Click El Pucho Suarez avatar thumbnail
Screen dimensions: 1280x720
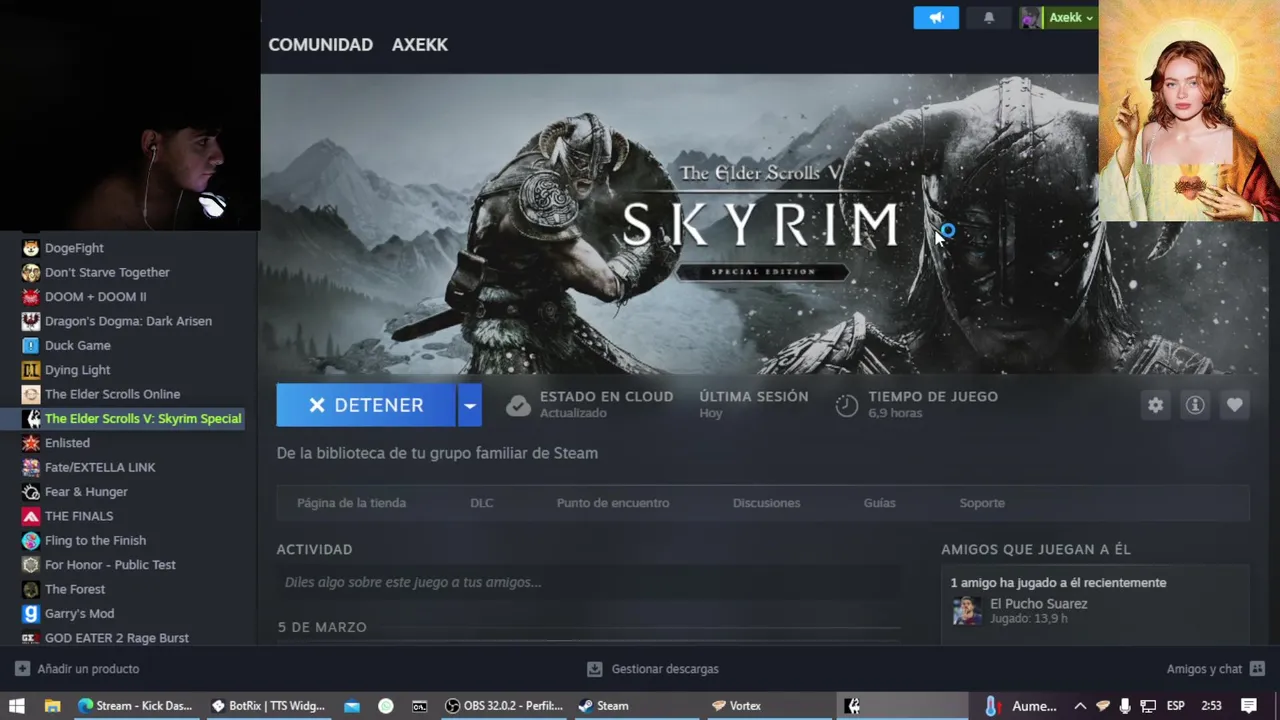click(966, 611)
